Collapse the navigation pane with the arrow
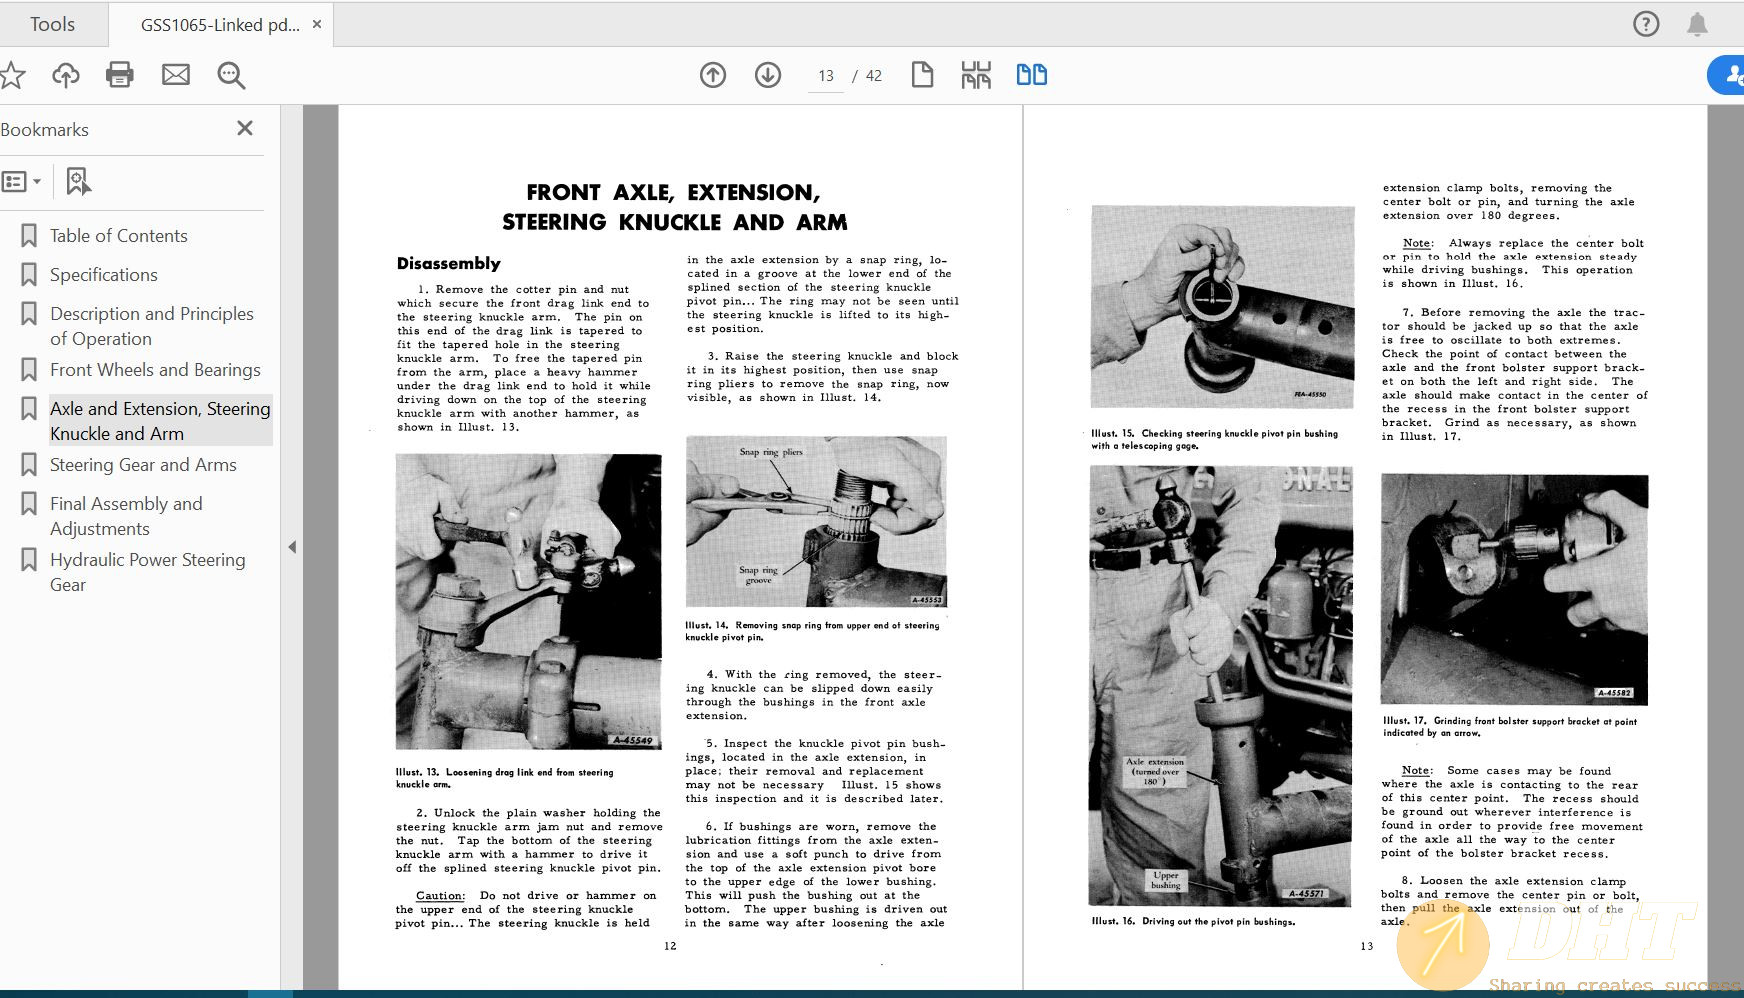 292,547
